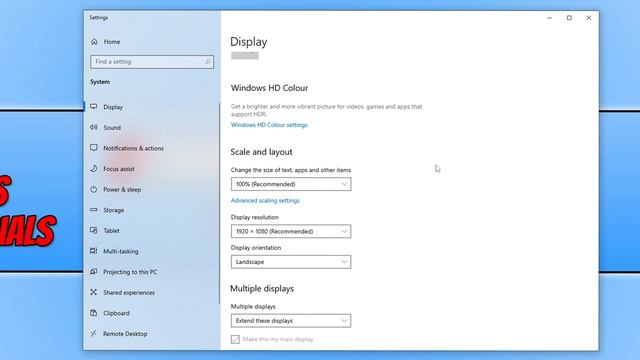Click the Sound speaker icon
Viewport: 640px width, 360px height.
coord(94,127)
